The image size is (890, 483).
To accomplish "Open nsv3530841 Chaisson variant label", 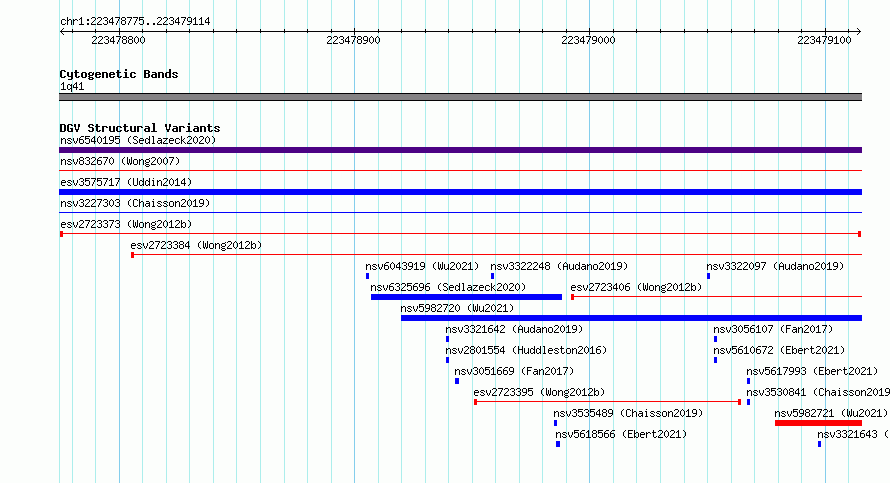I will tap(818, 392).
